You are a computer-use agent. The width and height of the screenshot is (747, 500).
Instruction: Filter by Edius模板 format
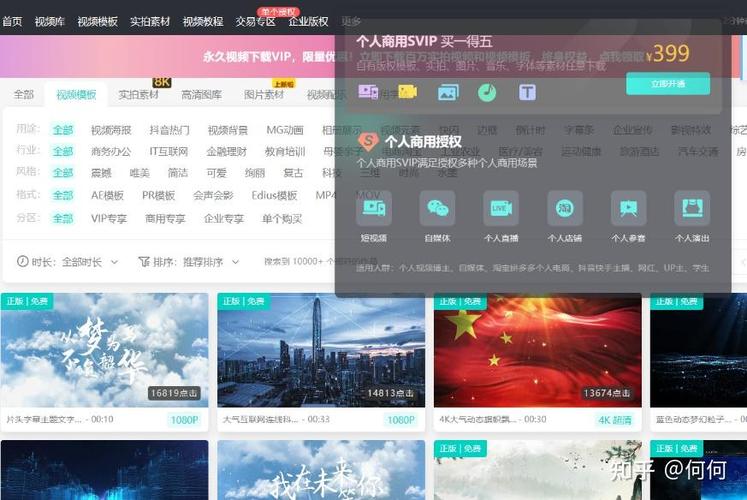point(274,195)
